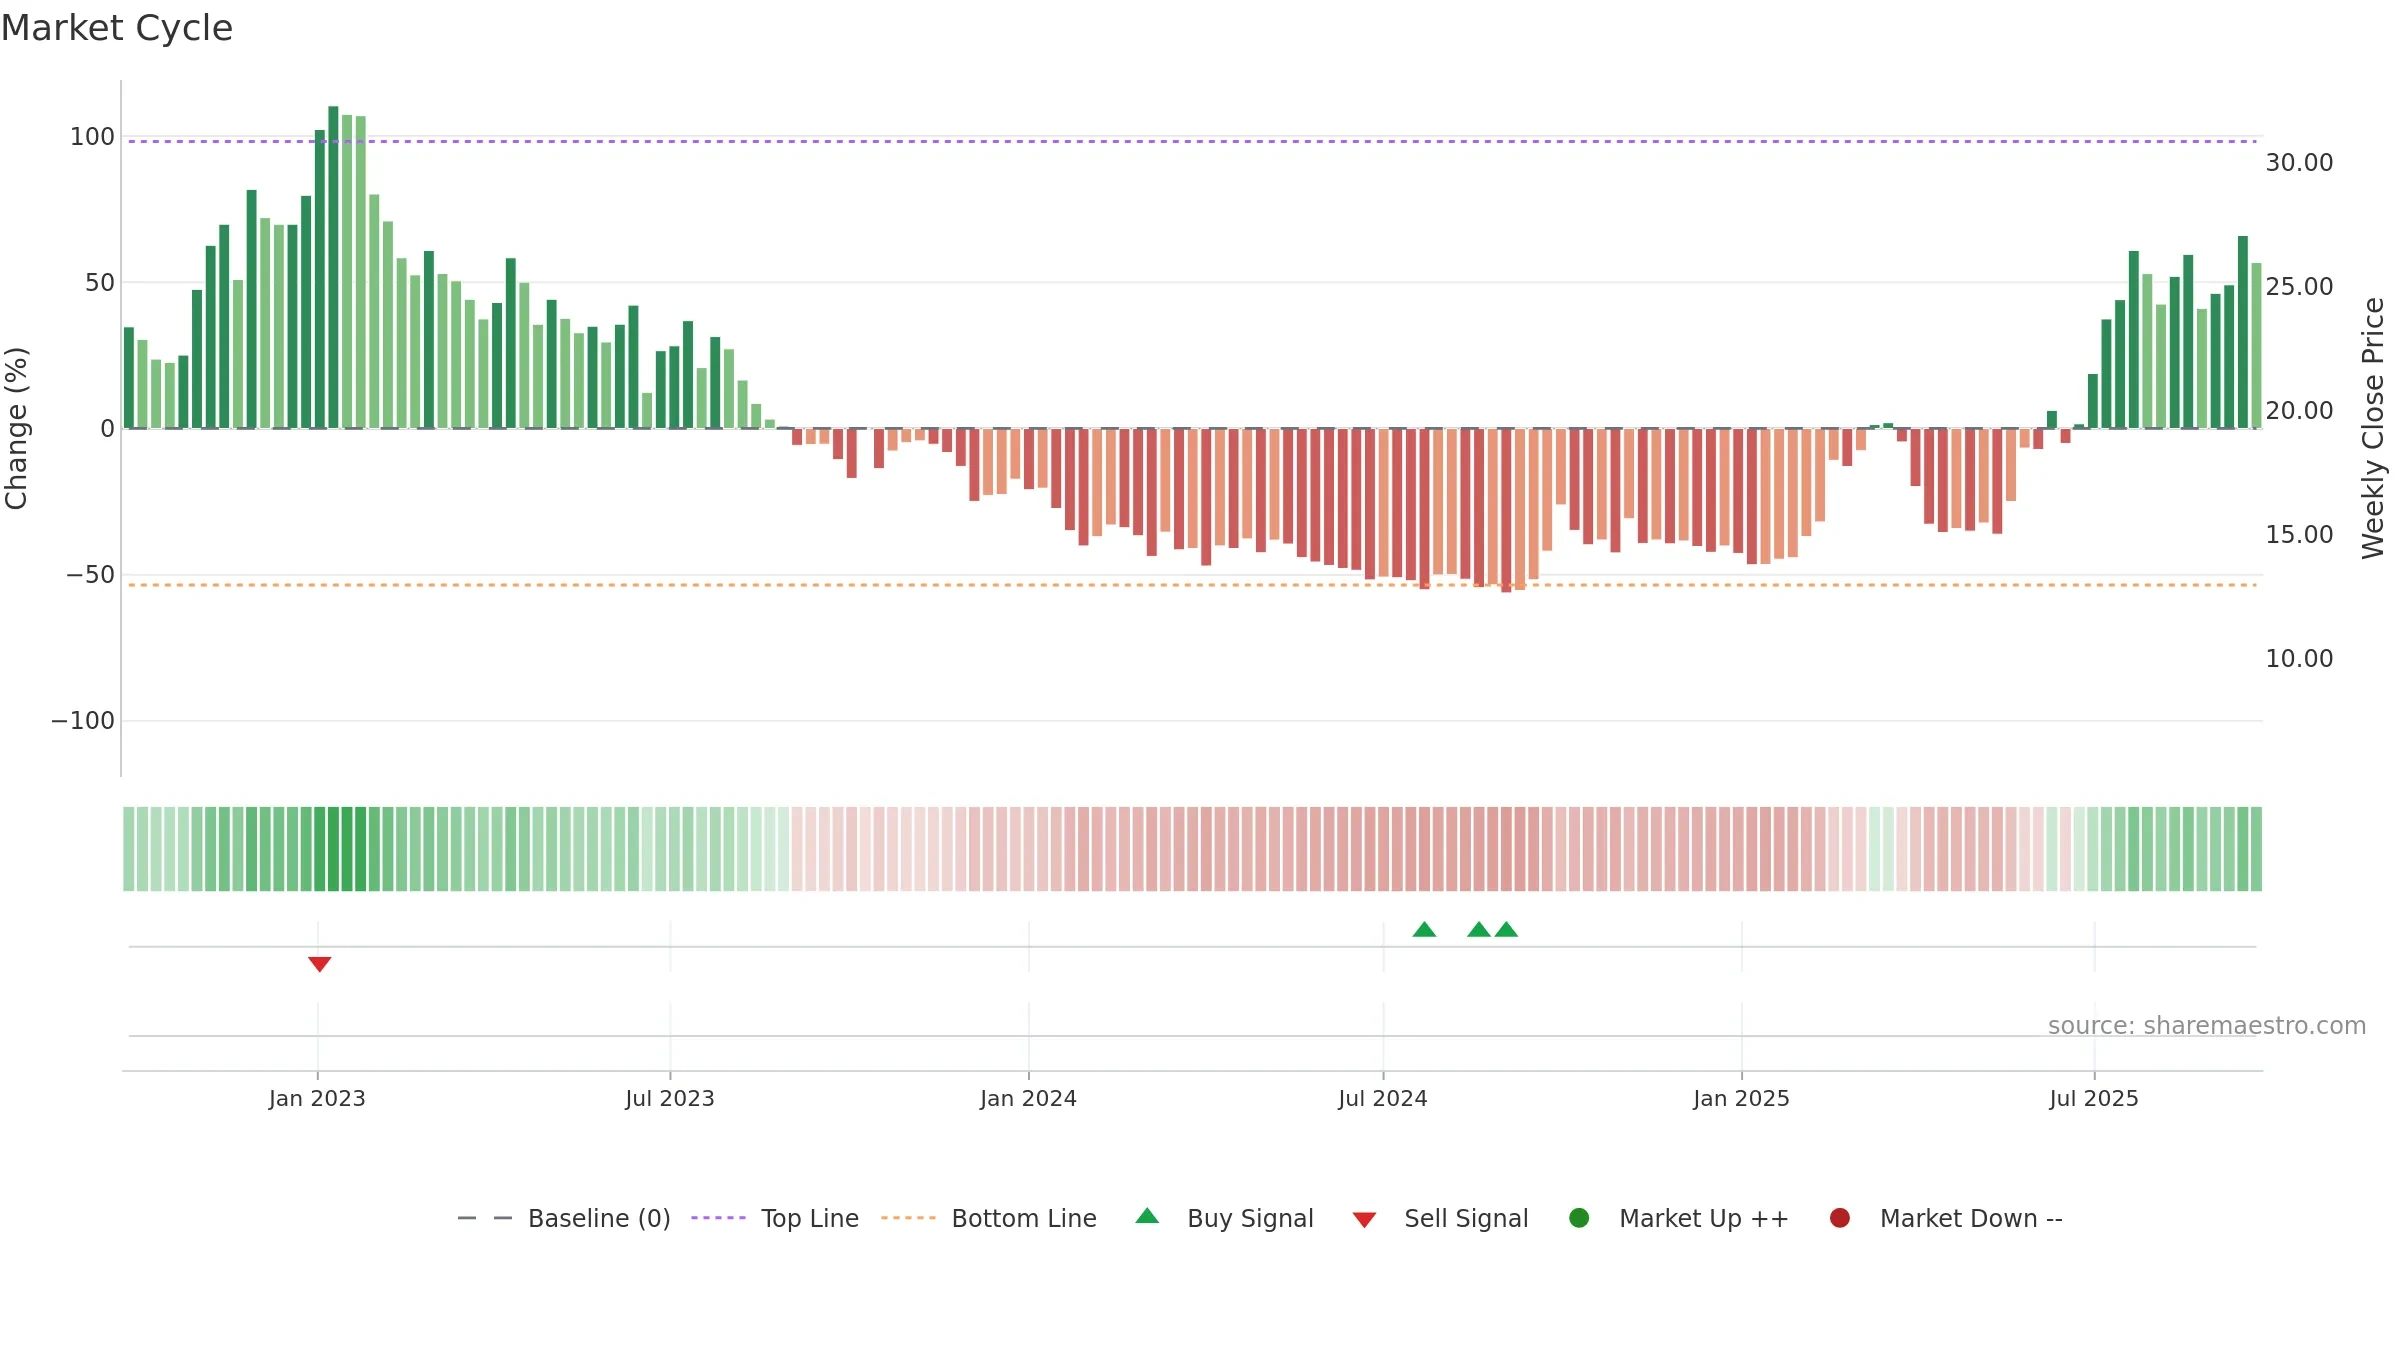Click the Jan 2023 x-axis label
The height and width of the screenshot is (1350, 2400).
(x=317, y=1099)
